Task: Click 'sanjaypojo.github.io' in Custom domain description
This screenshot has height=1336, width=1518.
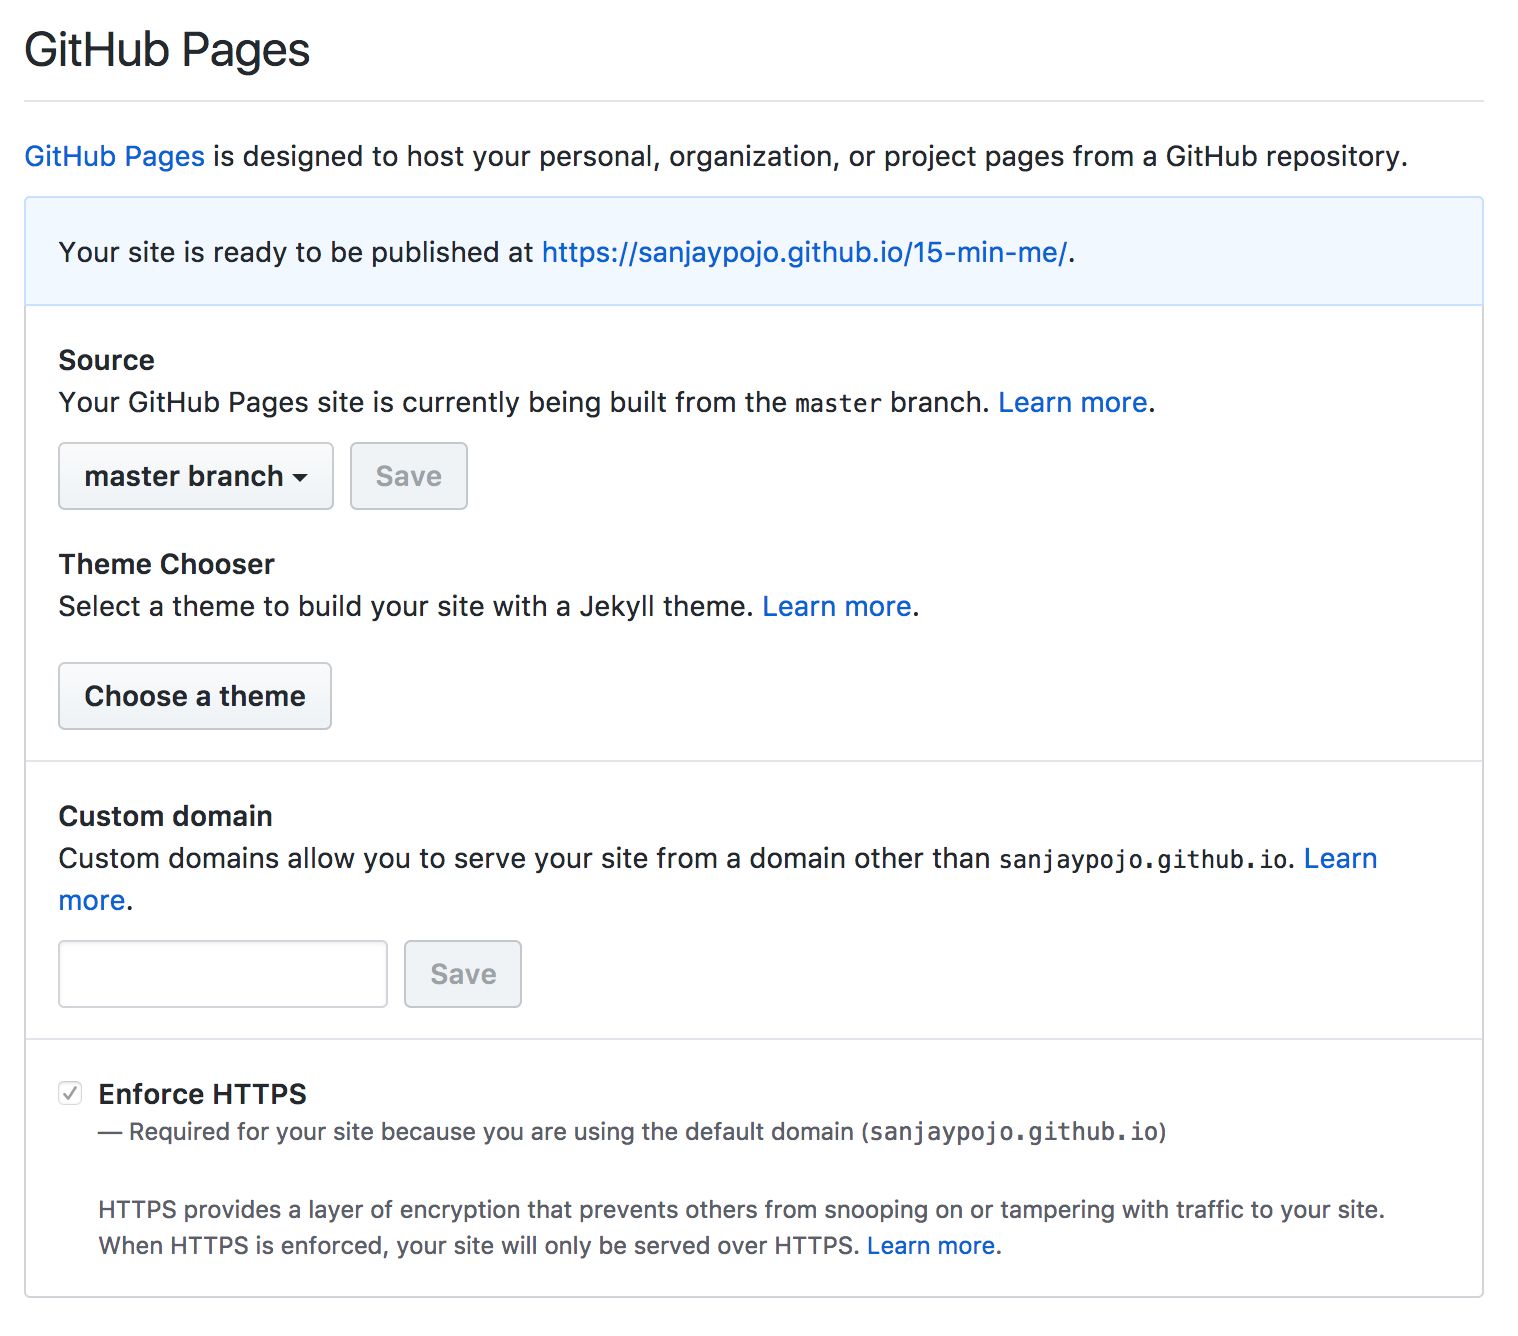Action: pos(1143,859)
